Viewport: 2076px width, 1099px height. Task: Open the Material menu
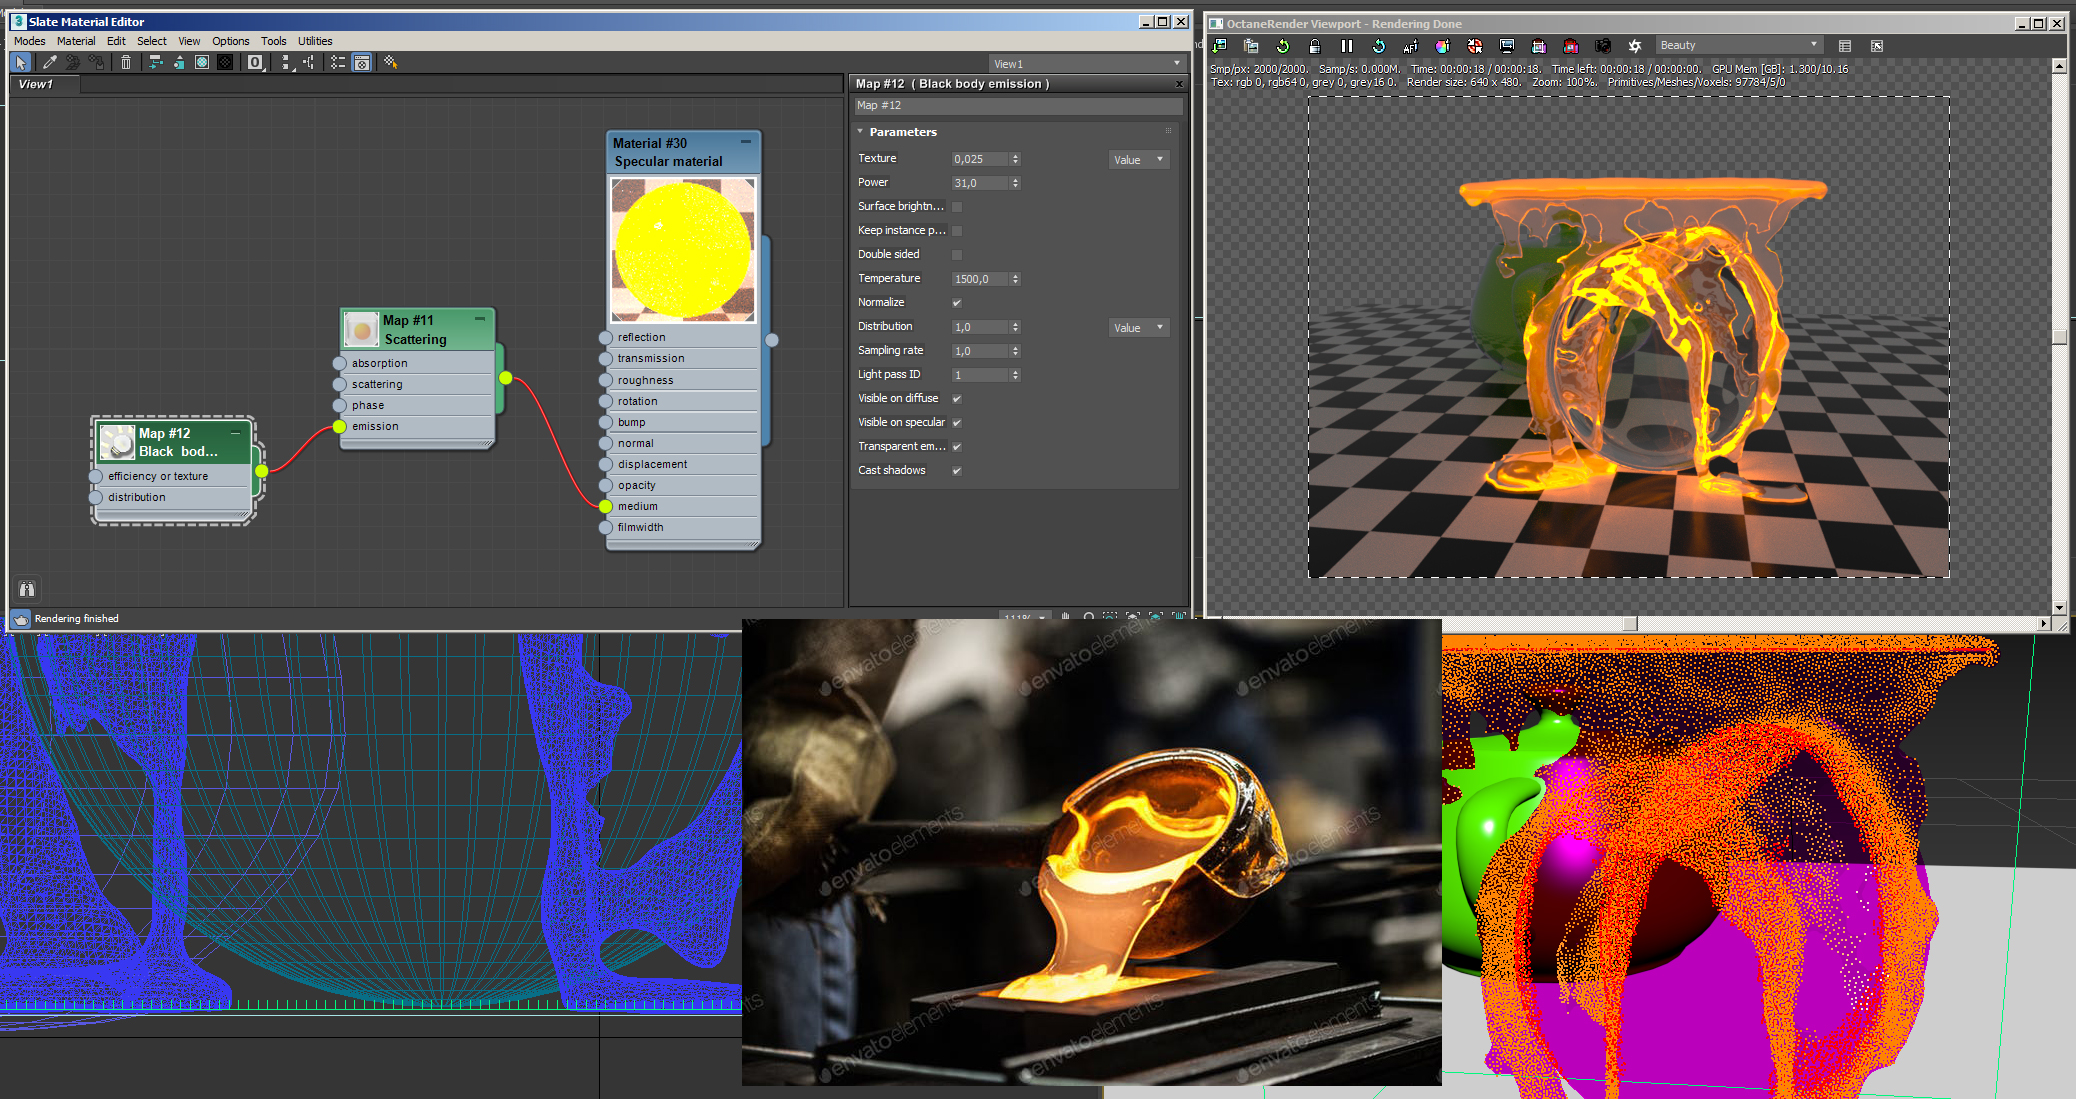tap(76, 41)
